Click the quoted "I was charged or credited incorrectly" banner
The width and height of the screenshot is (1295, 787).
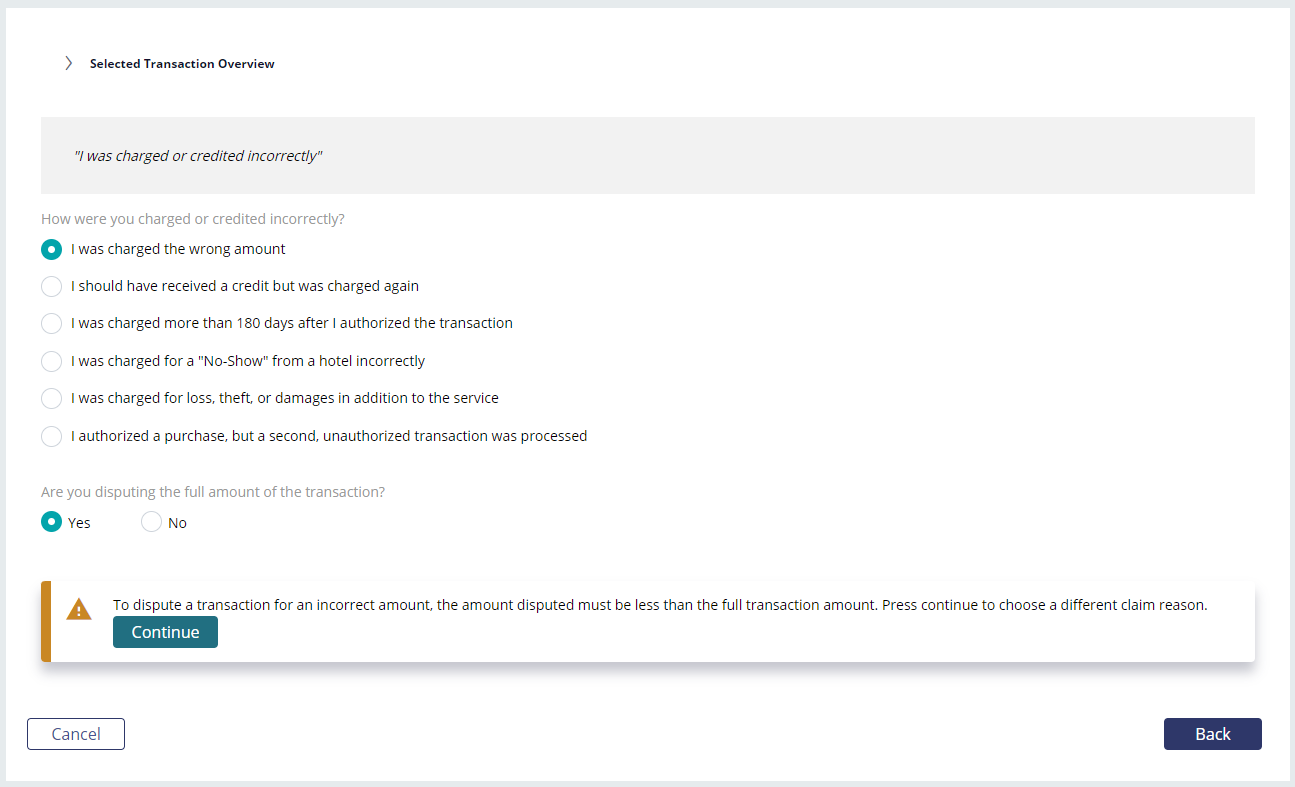click(648, 155)
